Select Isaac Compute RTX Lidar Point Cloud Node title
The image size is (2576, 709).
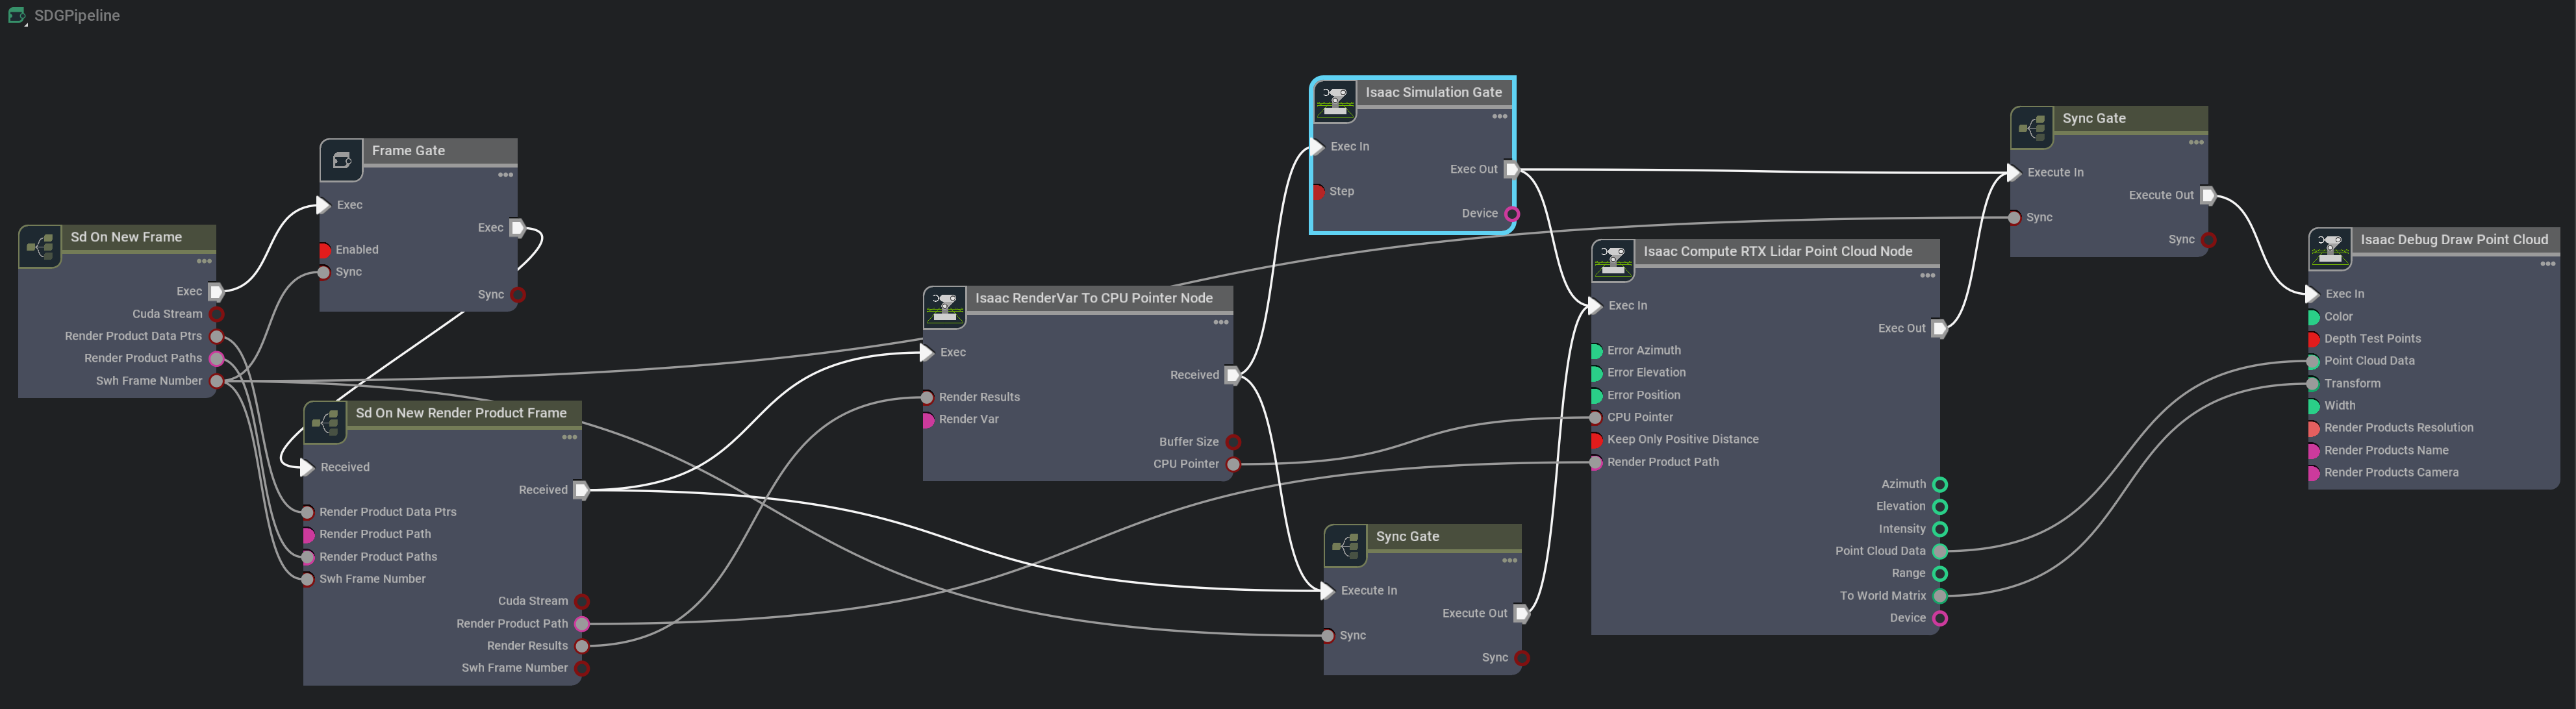pyautogui.click(x=1778, y=251)
